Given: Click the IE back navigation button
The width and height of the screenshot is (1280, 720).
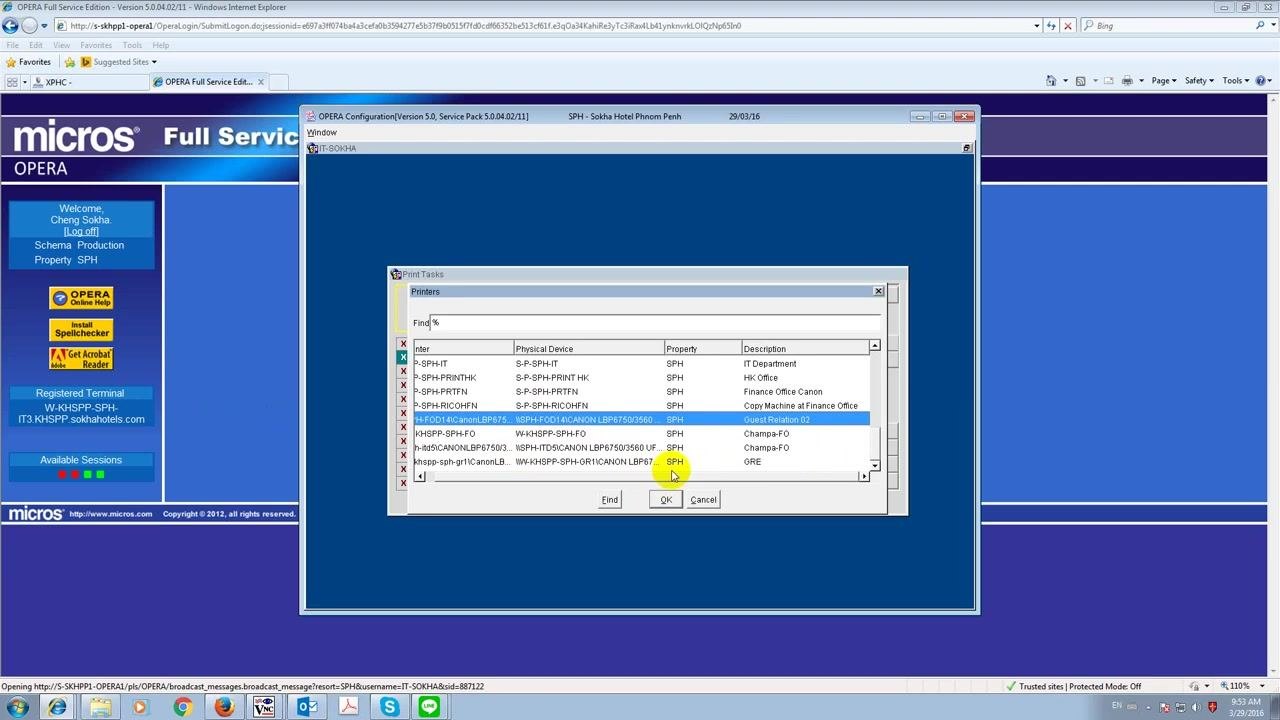Looking at the screenshot, I should (x=11, y=26).
